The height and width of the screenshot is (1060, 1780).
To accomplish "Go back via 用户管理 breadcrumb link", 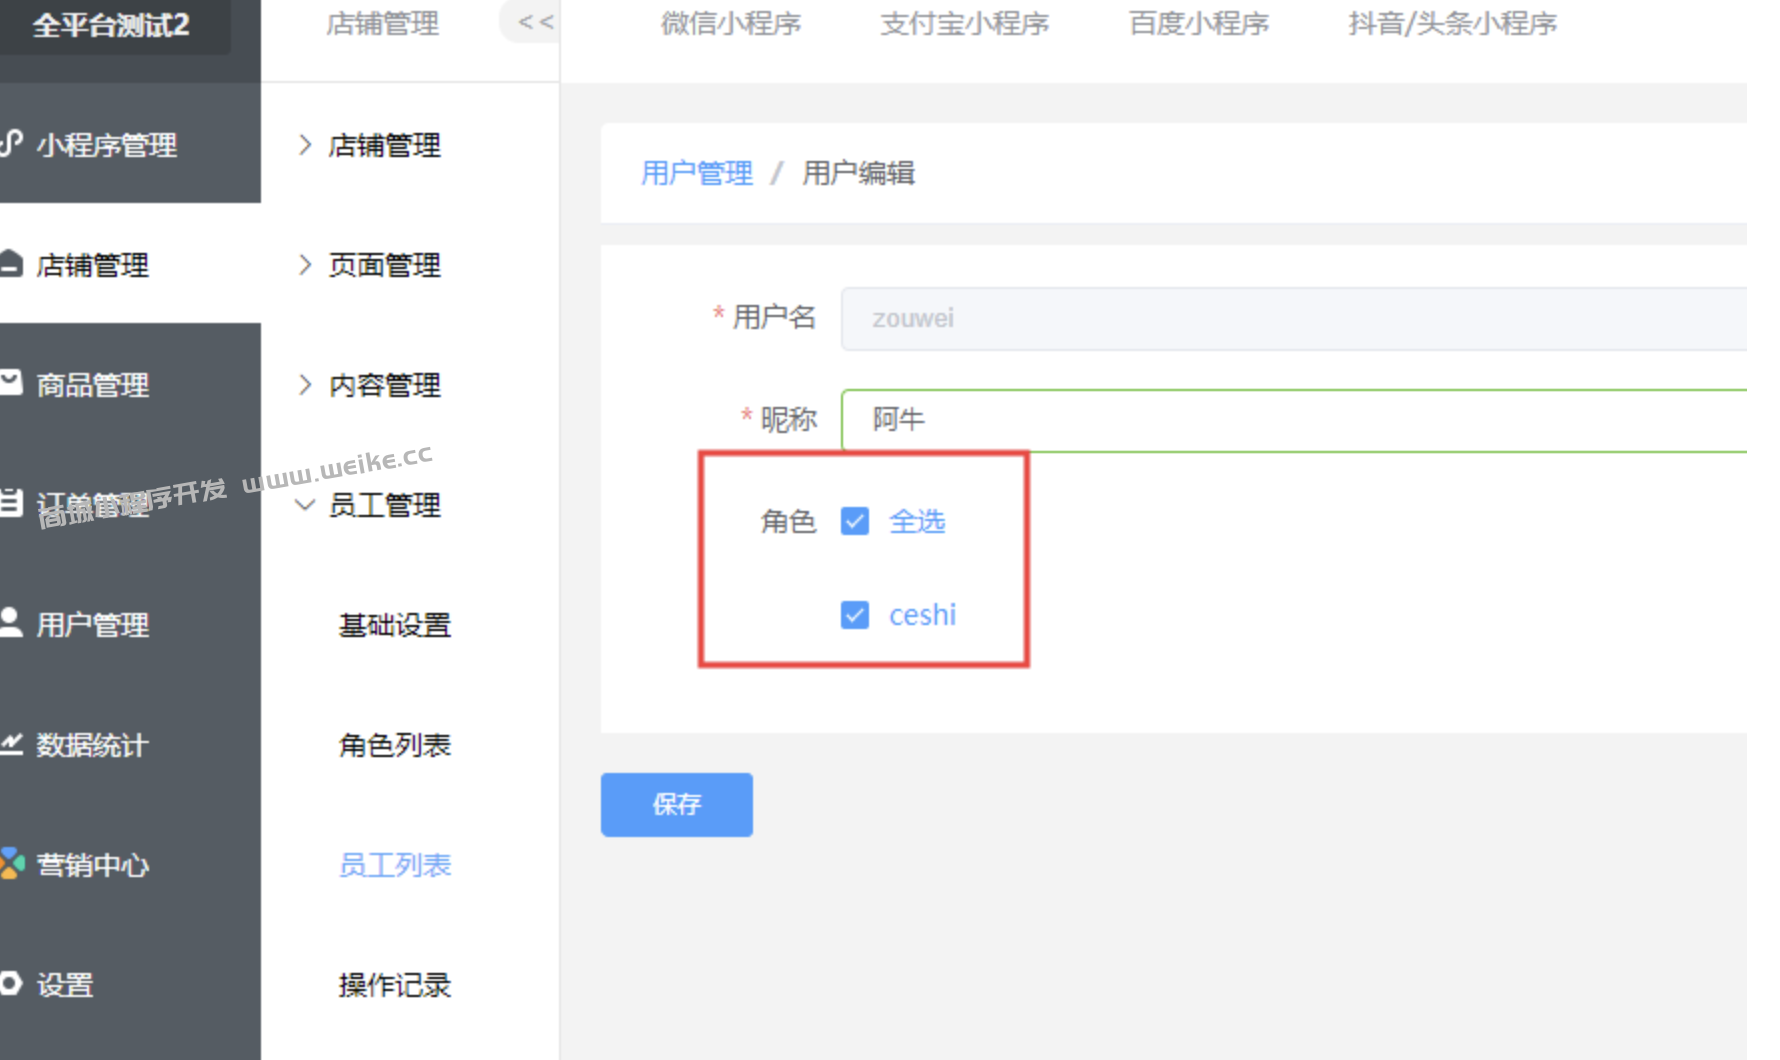I will pyautogui.click(x=697, y=173).
